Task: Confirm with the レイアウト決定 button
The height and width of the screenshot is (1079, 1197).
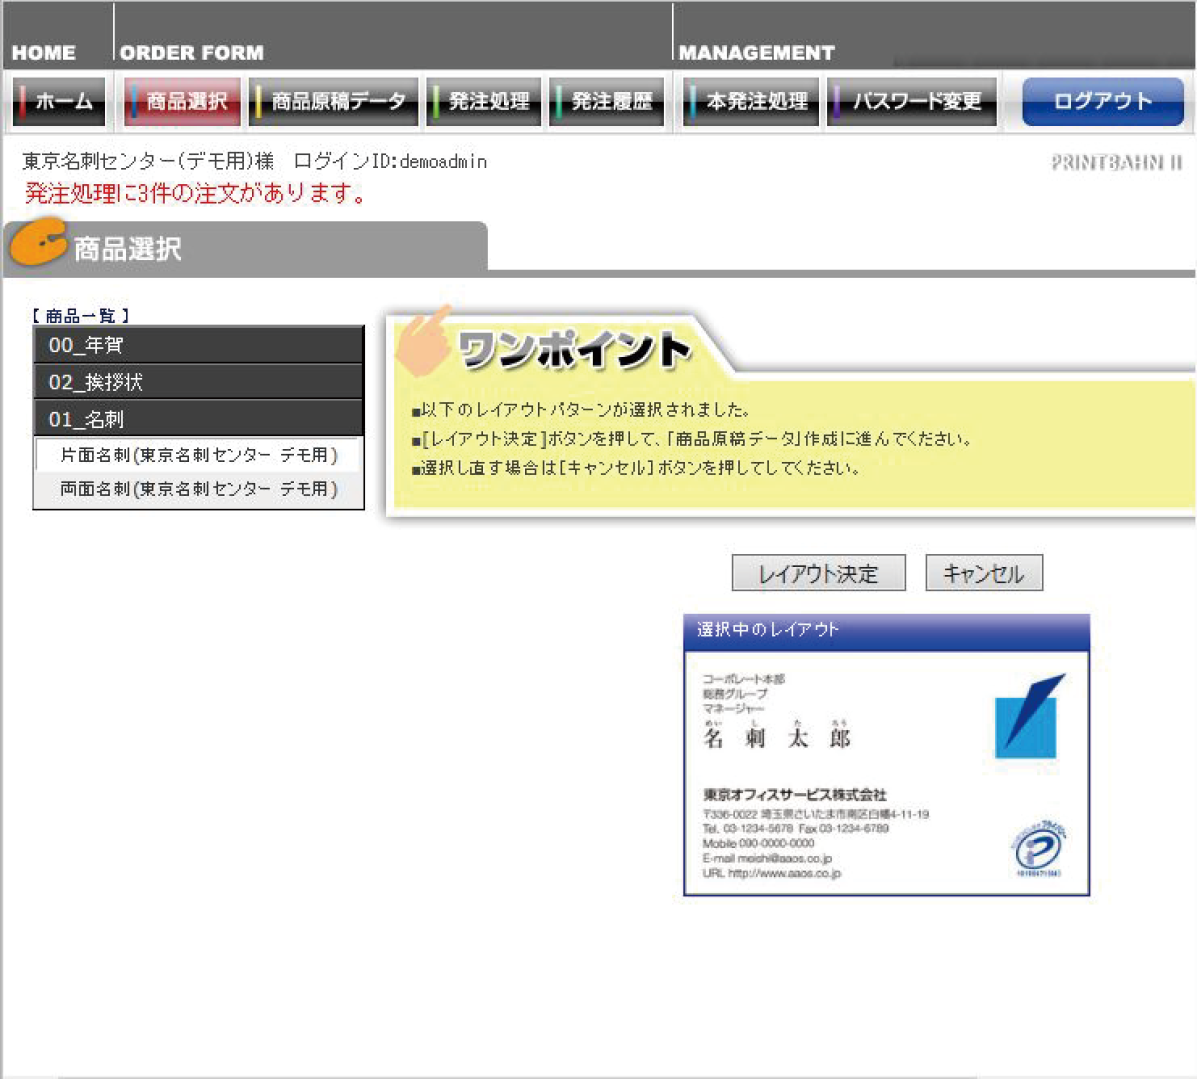Action: coord(818,574)
